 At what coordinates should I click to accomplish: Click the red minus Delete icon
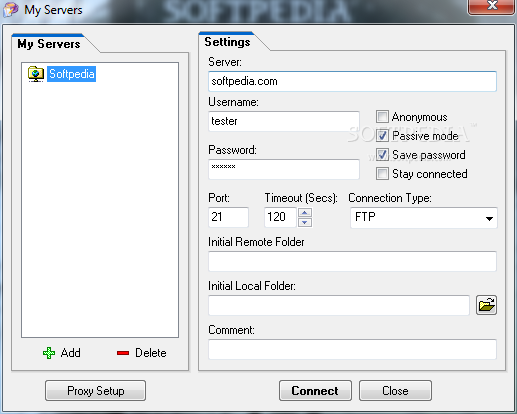click(123, 353)
